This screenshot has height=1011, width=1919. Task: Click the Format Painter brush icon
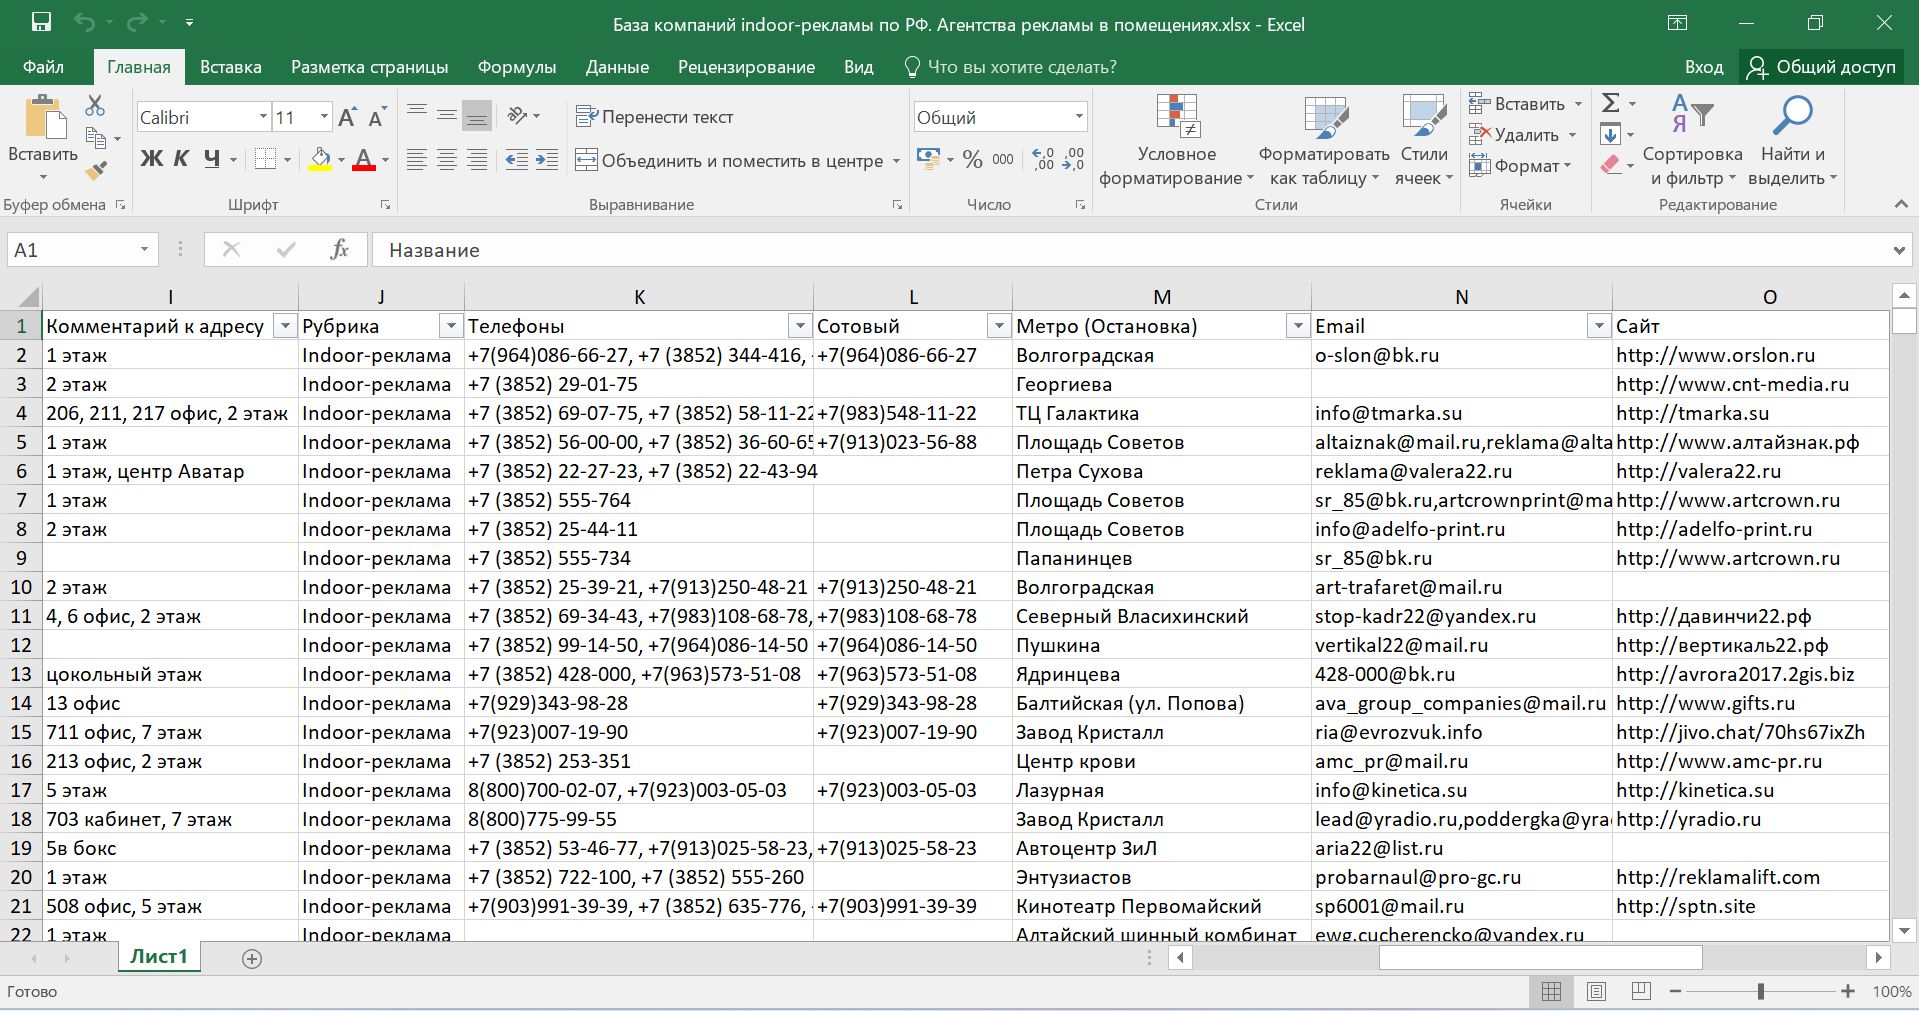tap(96, 172)
